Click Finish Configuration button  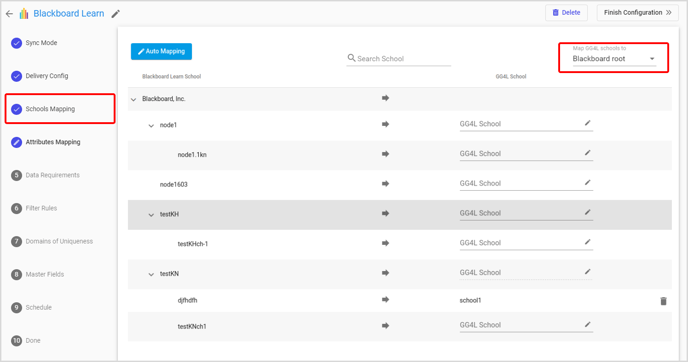click(637, 13)
